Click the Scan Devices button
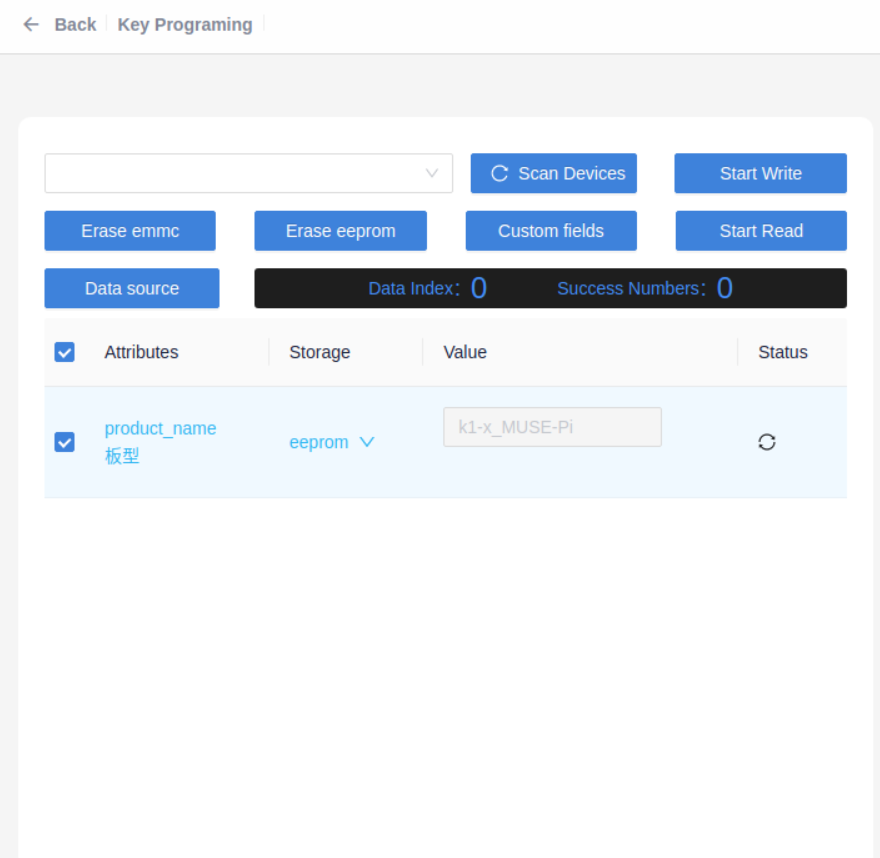 [x=553, y=173]
